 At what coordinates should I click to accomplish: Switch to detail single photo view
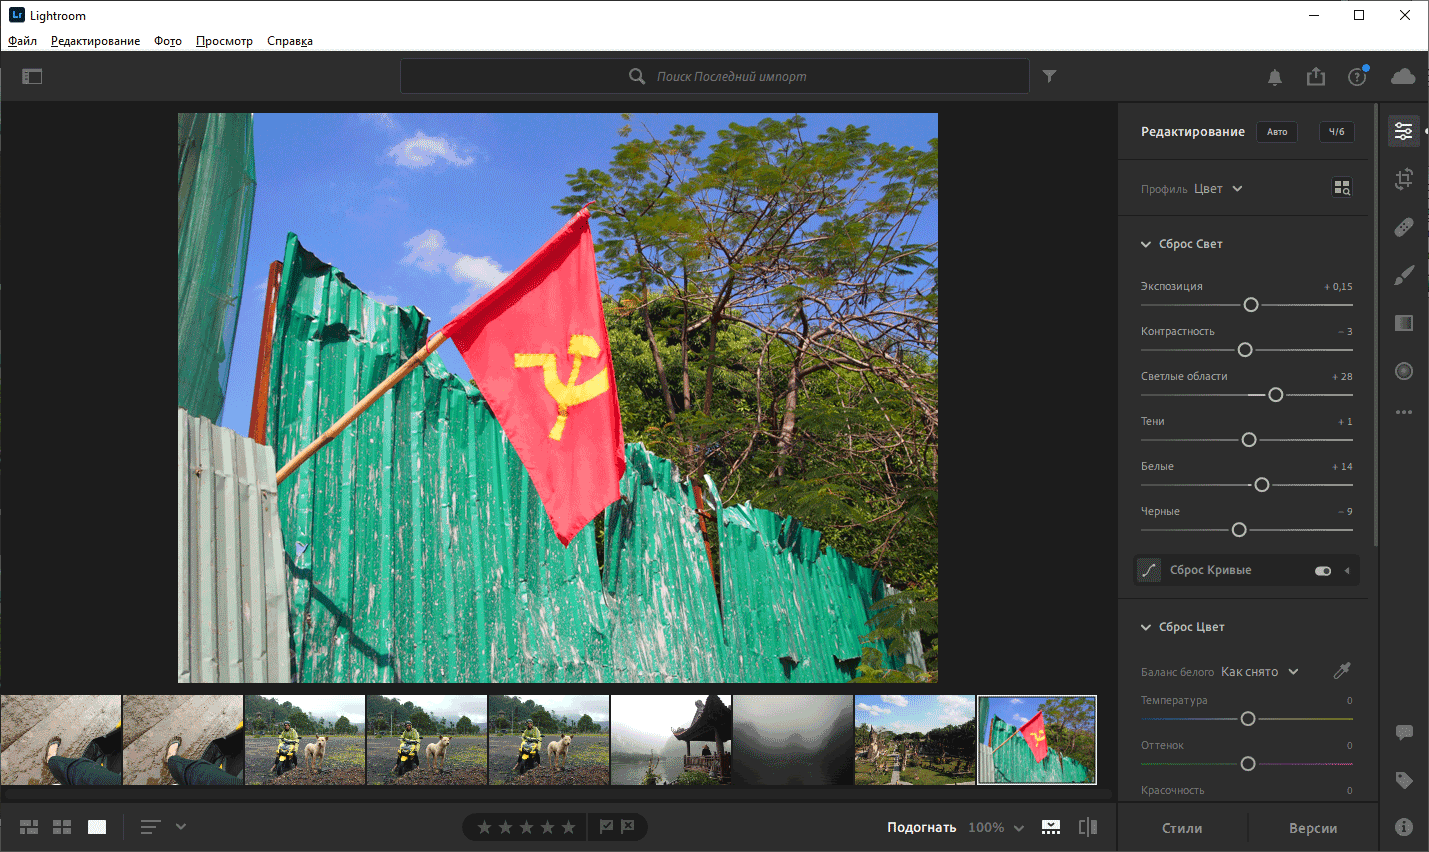[97, 827]
